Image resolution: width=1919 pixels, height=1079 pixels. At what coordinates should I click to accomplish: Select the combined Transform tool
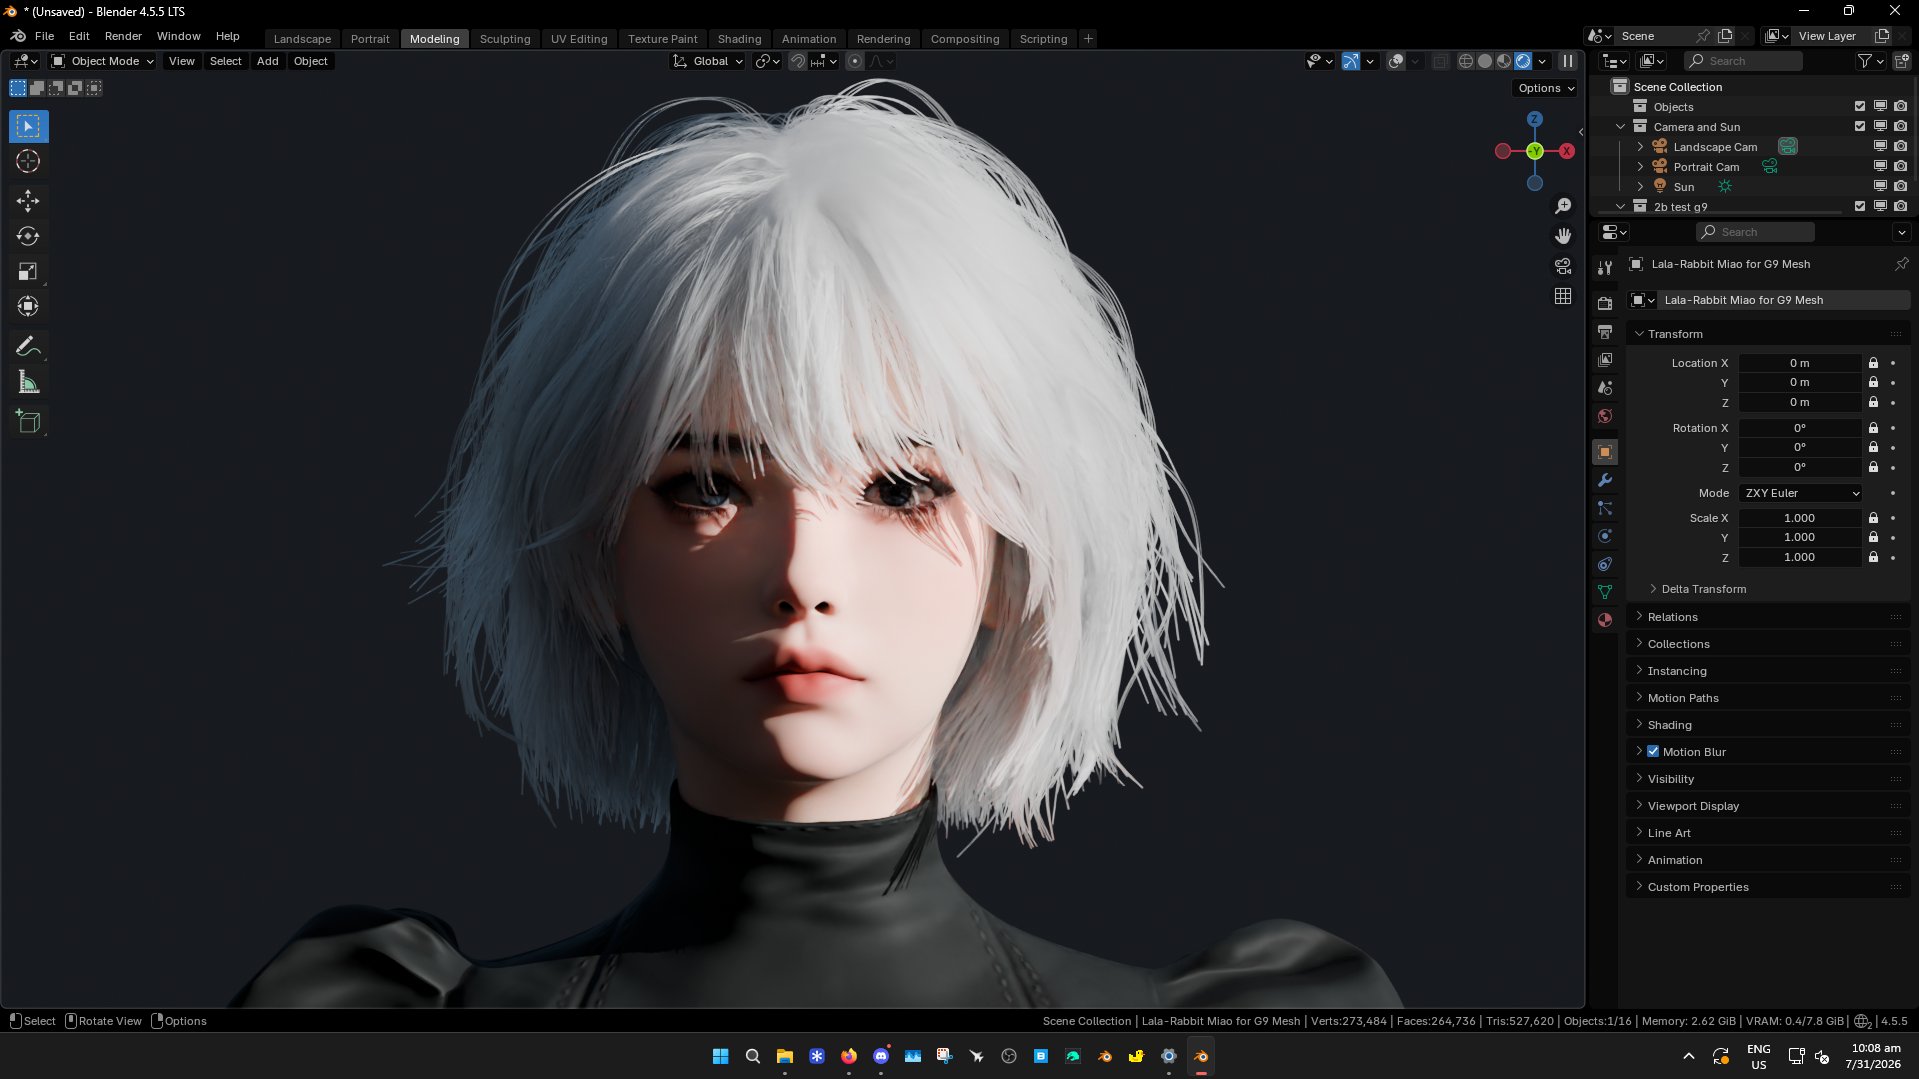28,306
